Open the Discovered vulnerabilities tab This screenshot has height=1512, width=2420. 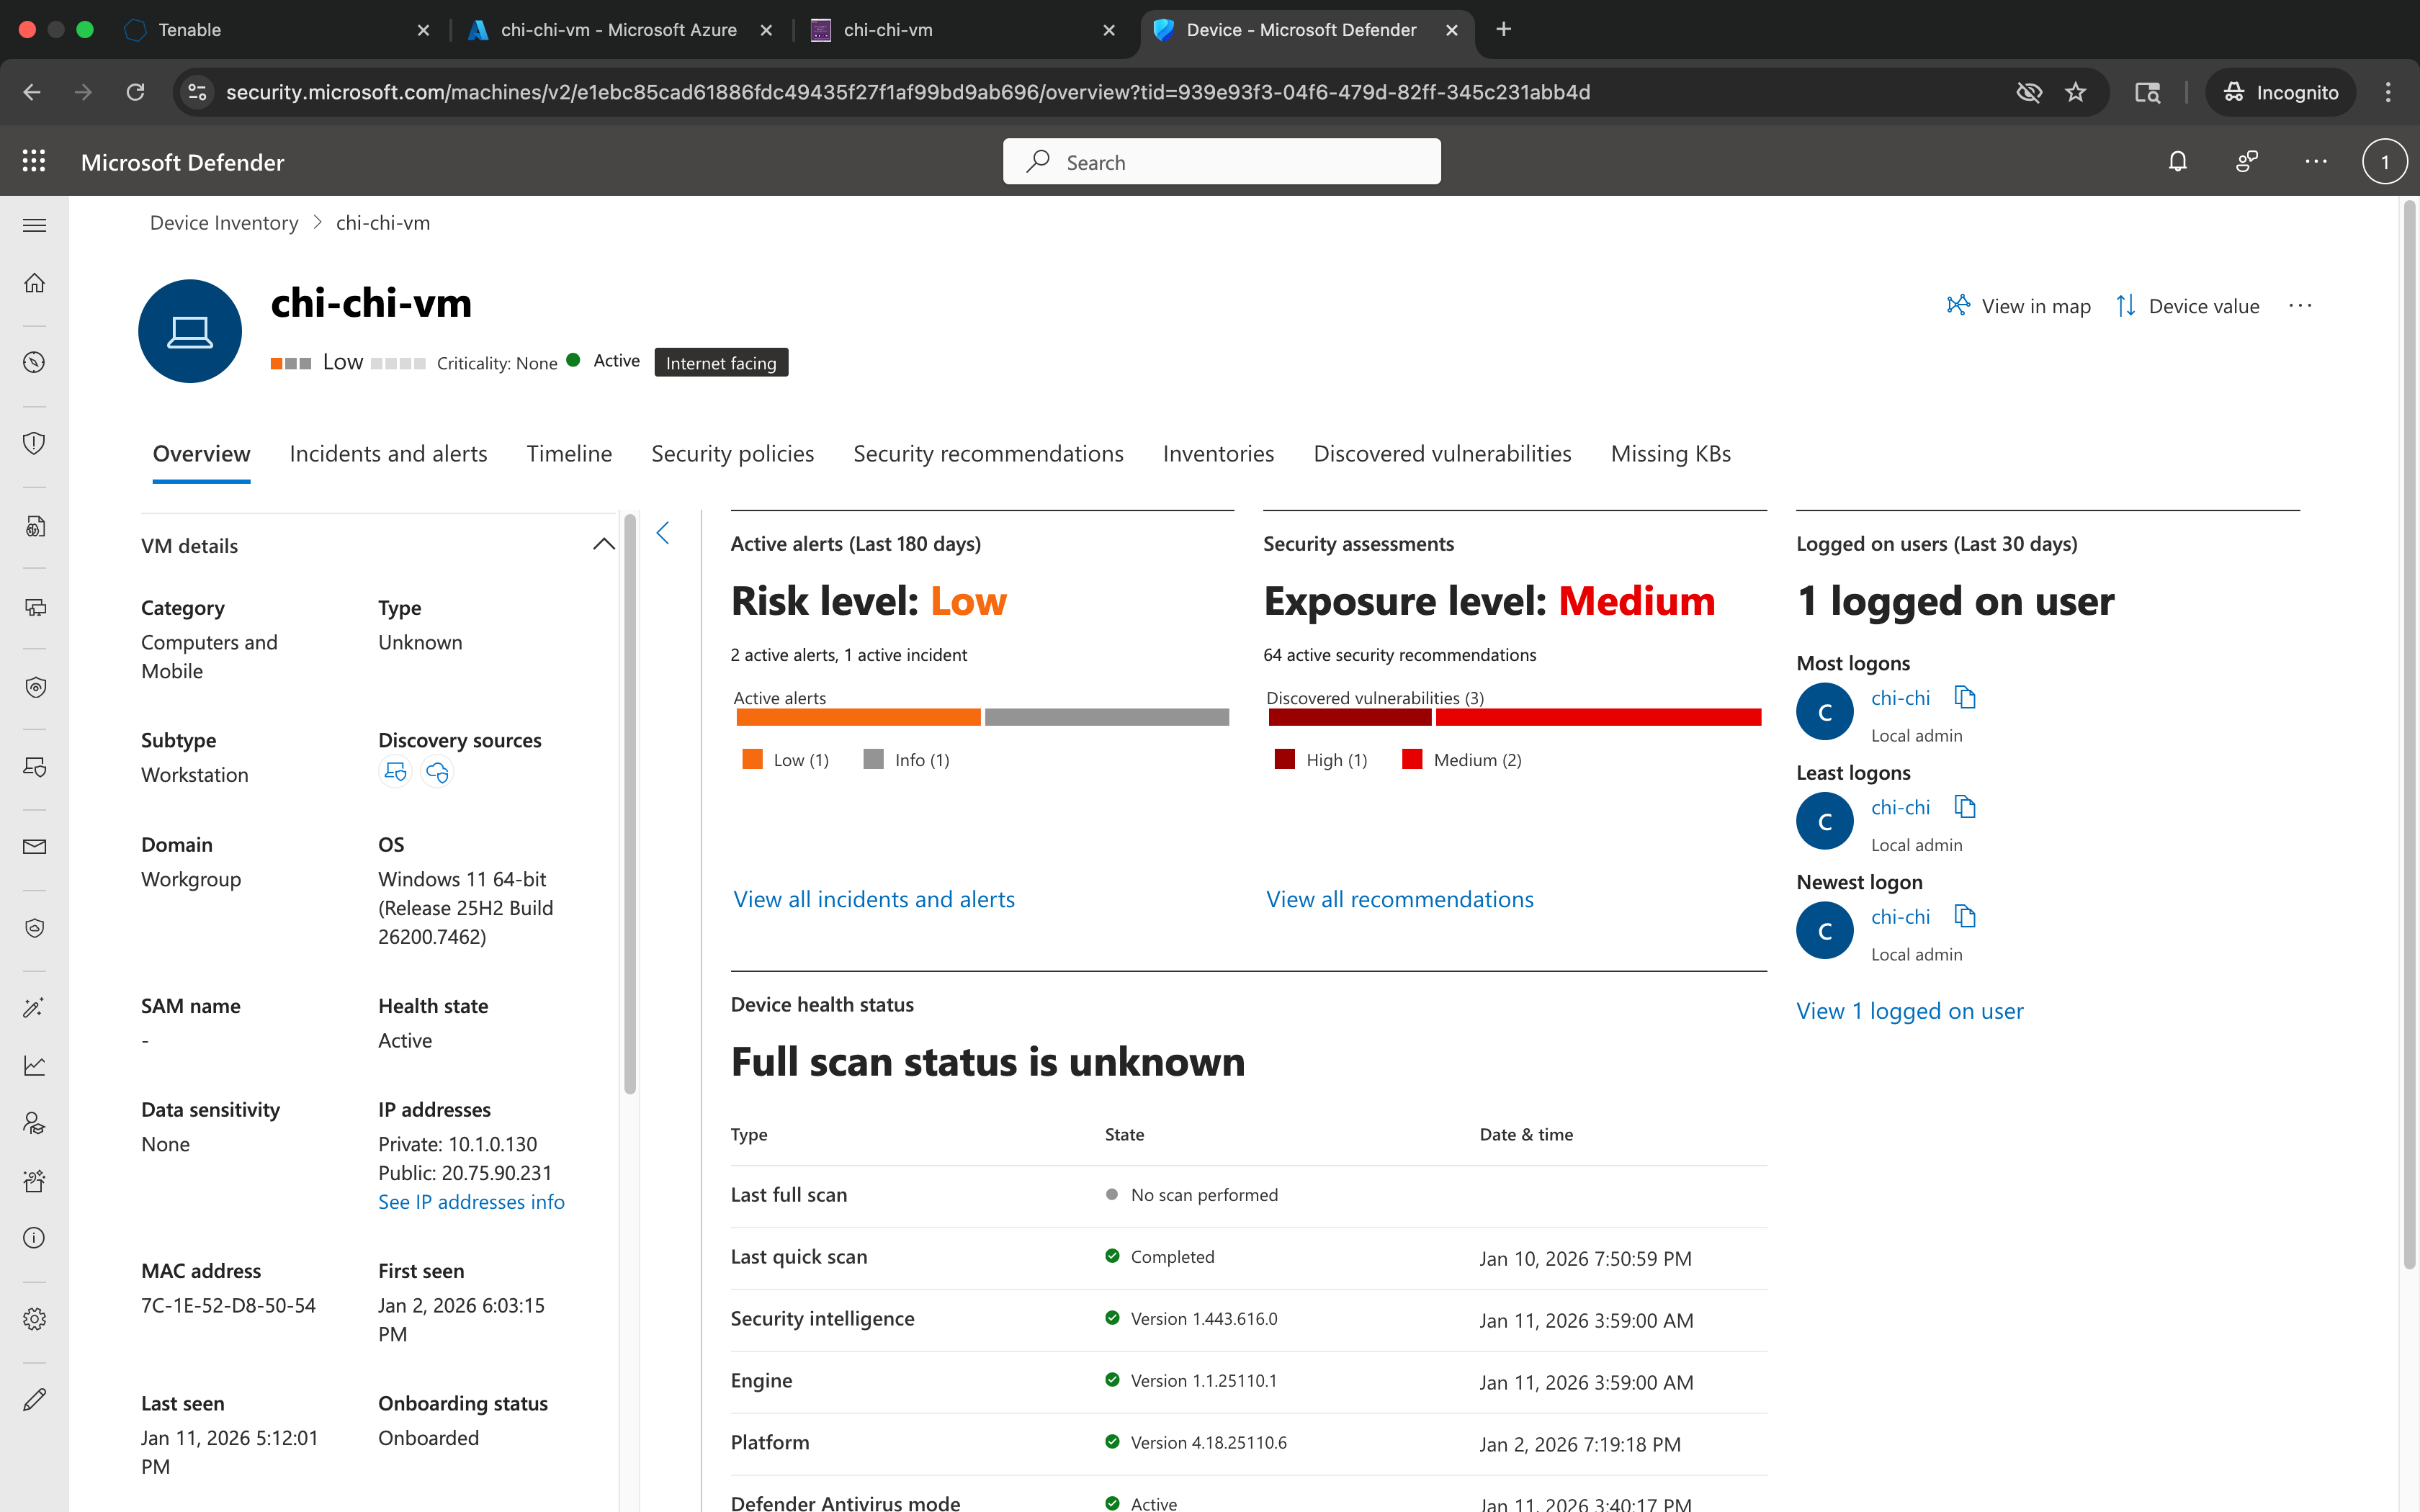(x=1442, y=454)
